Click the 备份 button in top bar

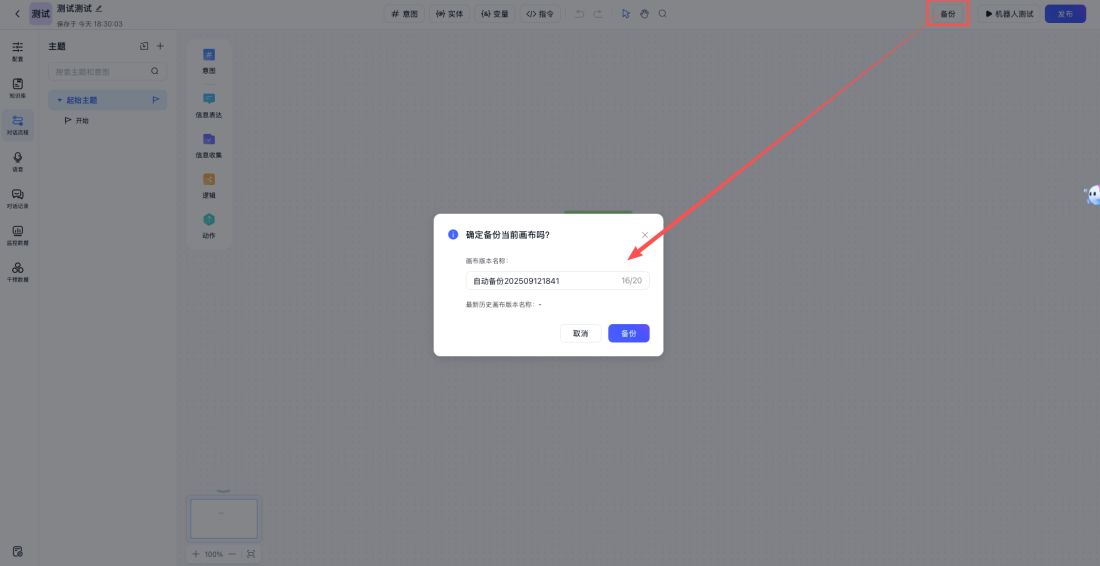coord(948,14)
